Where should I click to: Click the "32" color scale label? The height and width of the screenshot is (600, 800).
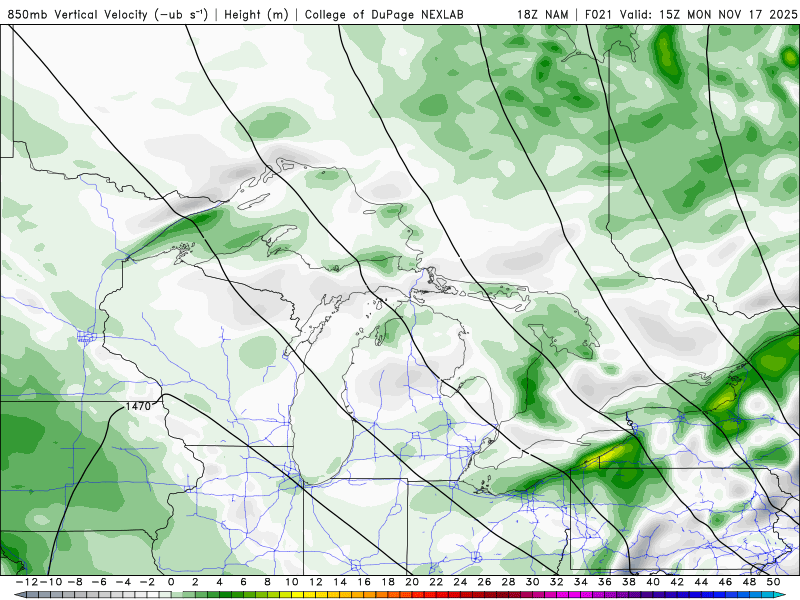pyautogui.click(x=557, y=582)
